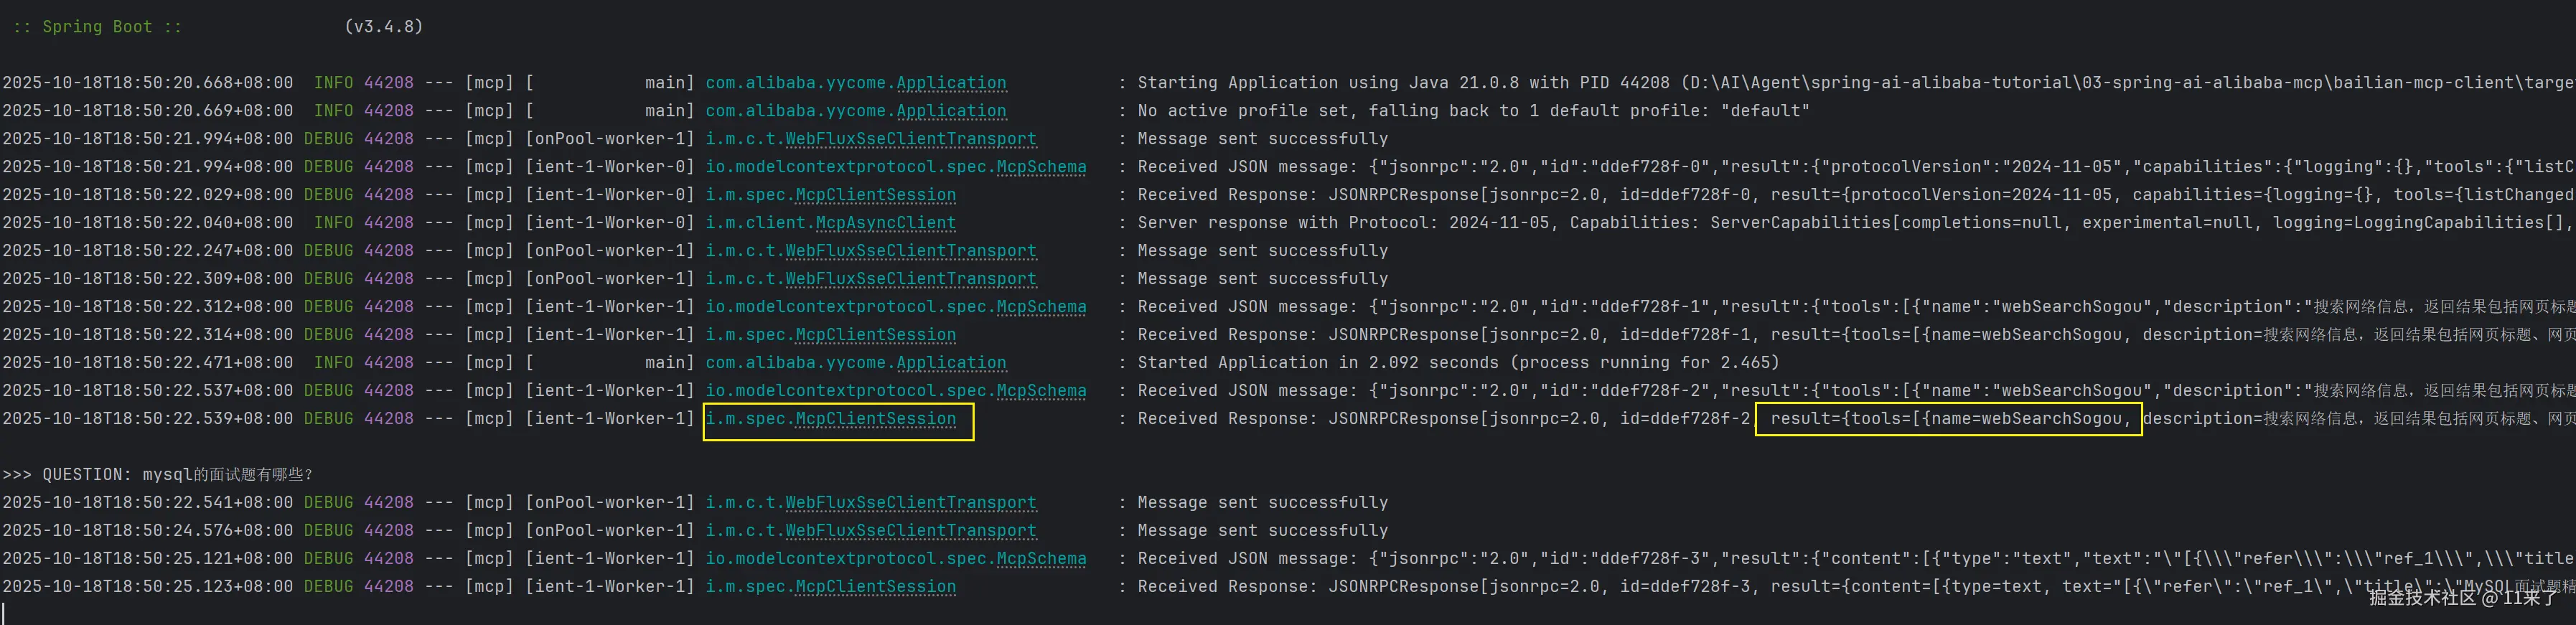Viewport: 2576px width, 625px height.
Task: Open McpClientSession link logged at 18:50:25.123
Action: pyautogui.click(x=875, y=587)
